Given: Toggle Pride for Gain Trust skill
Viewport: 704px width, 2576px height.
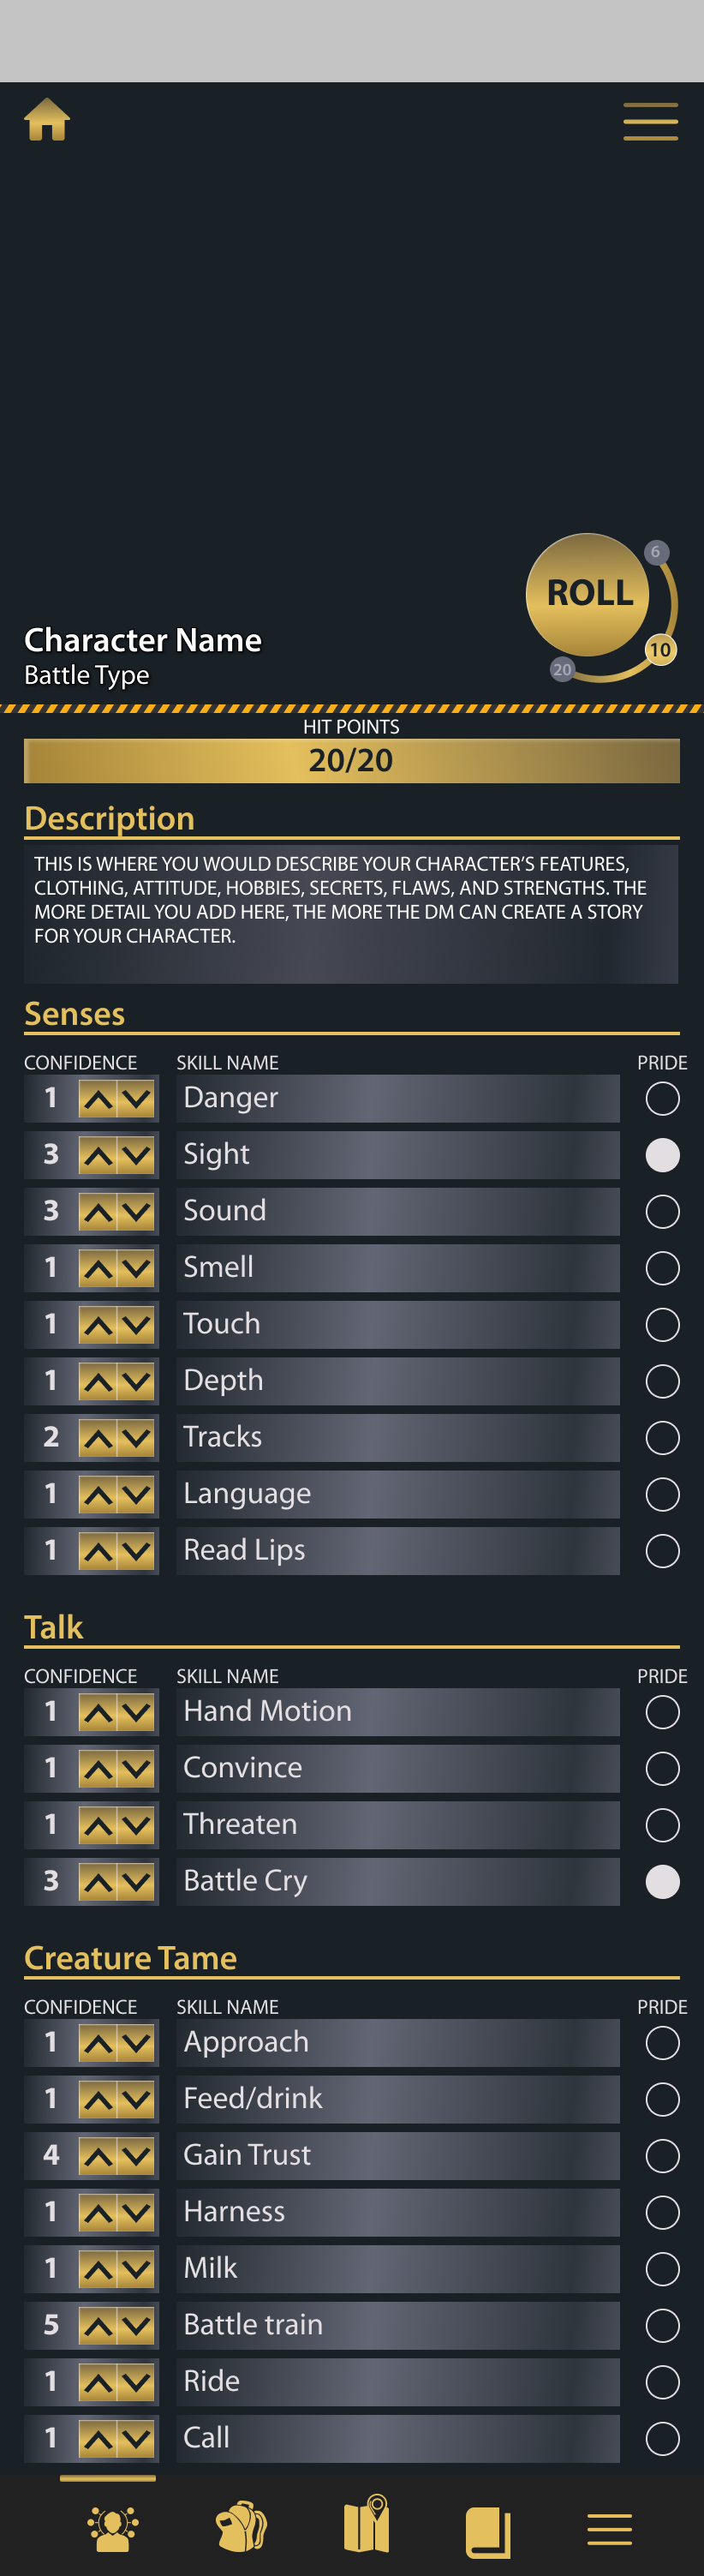Looking at the screenshot, I should pos(662,2156).
